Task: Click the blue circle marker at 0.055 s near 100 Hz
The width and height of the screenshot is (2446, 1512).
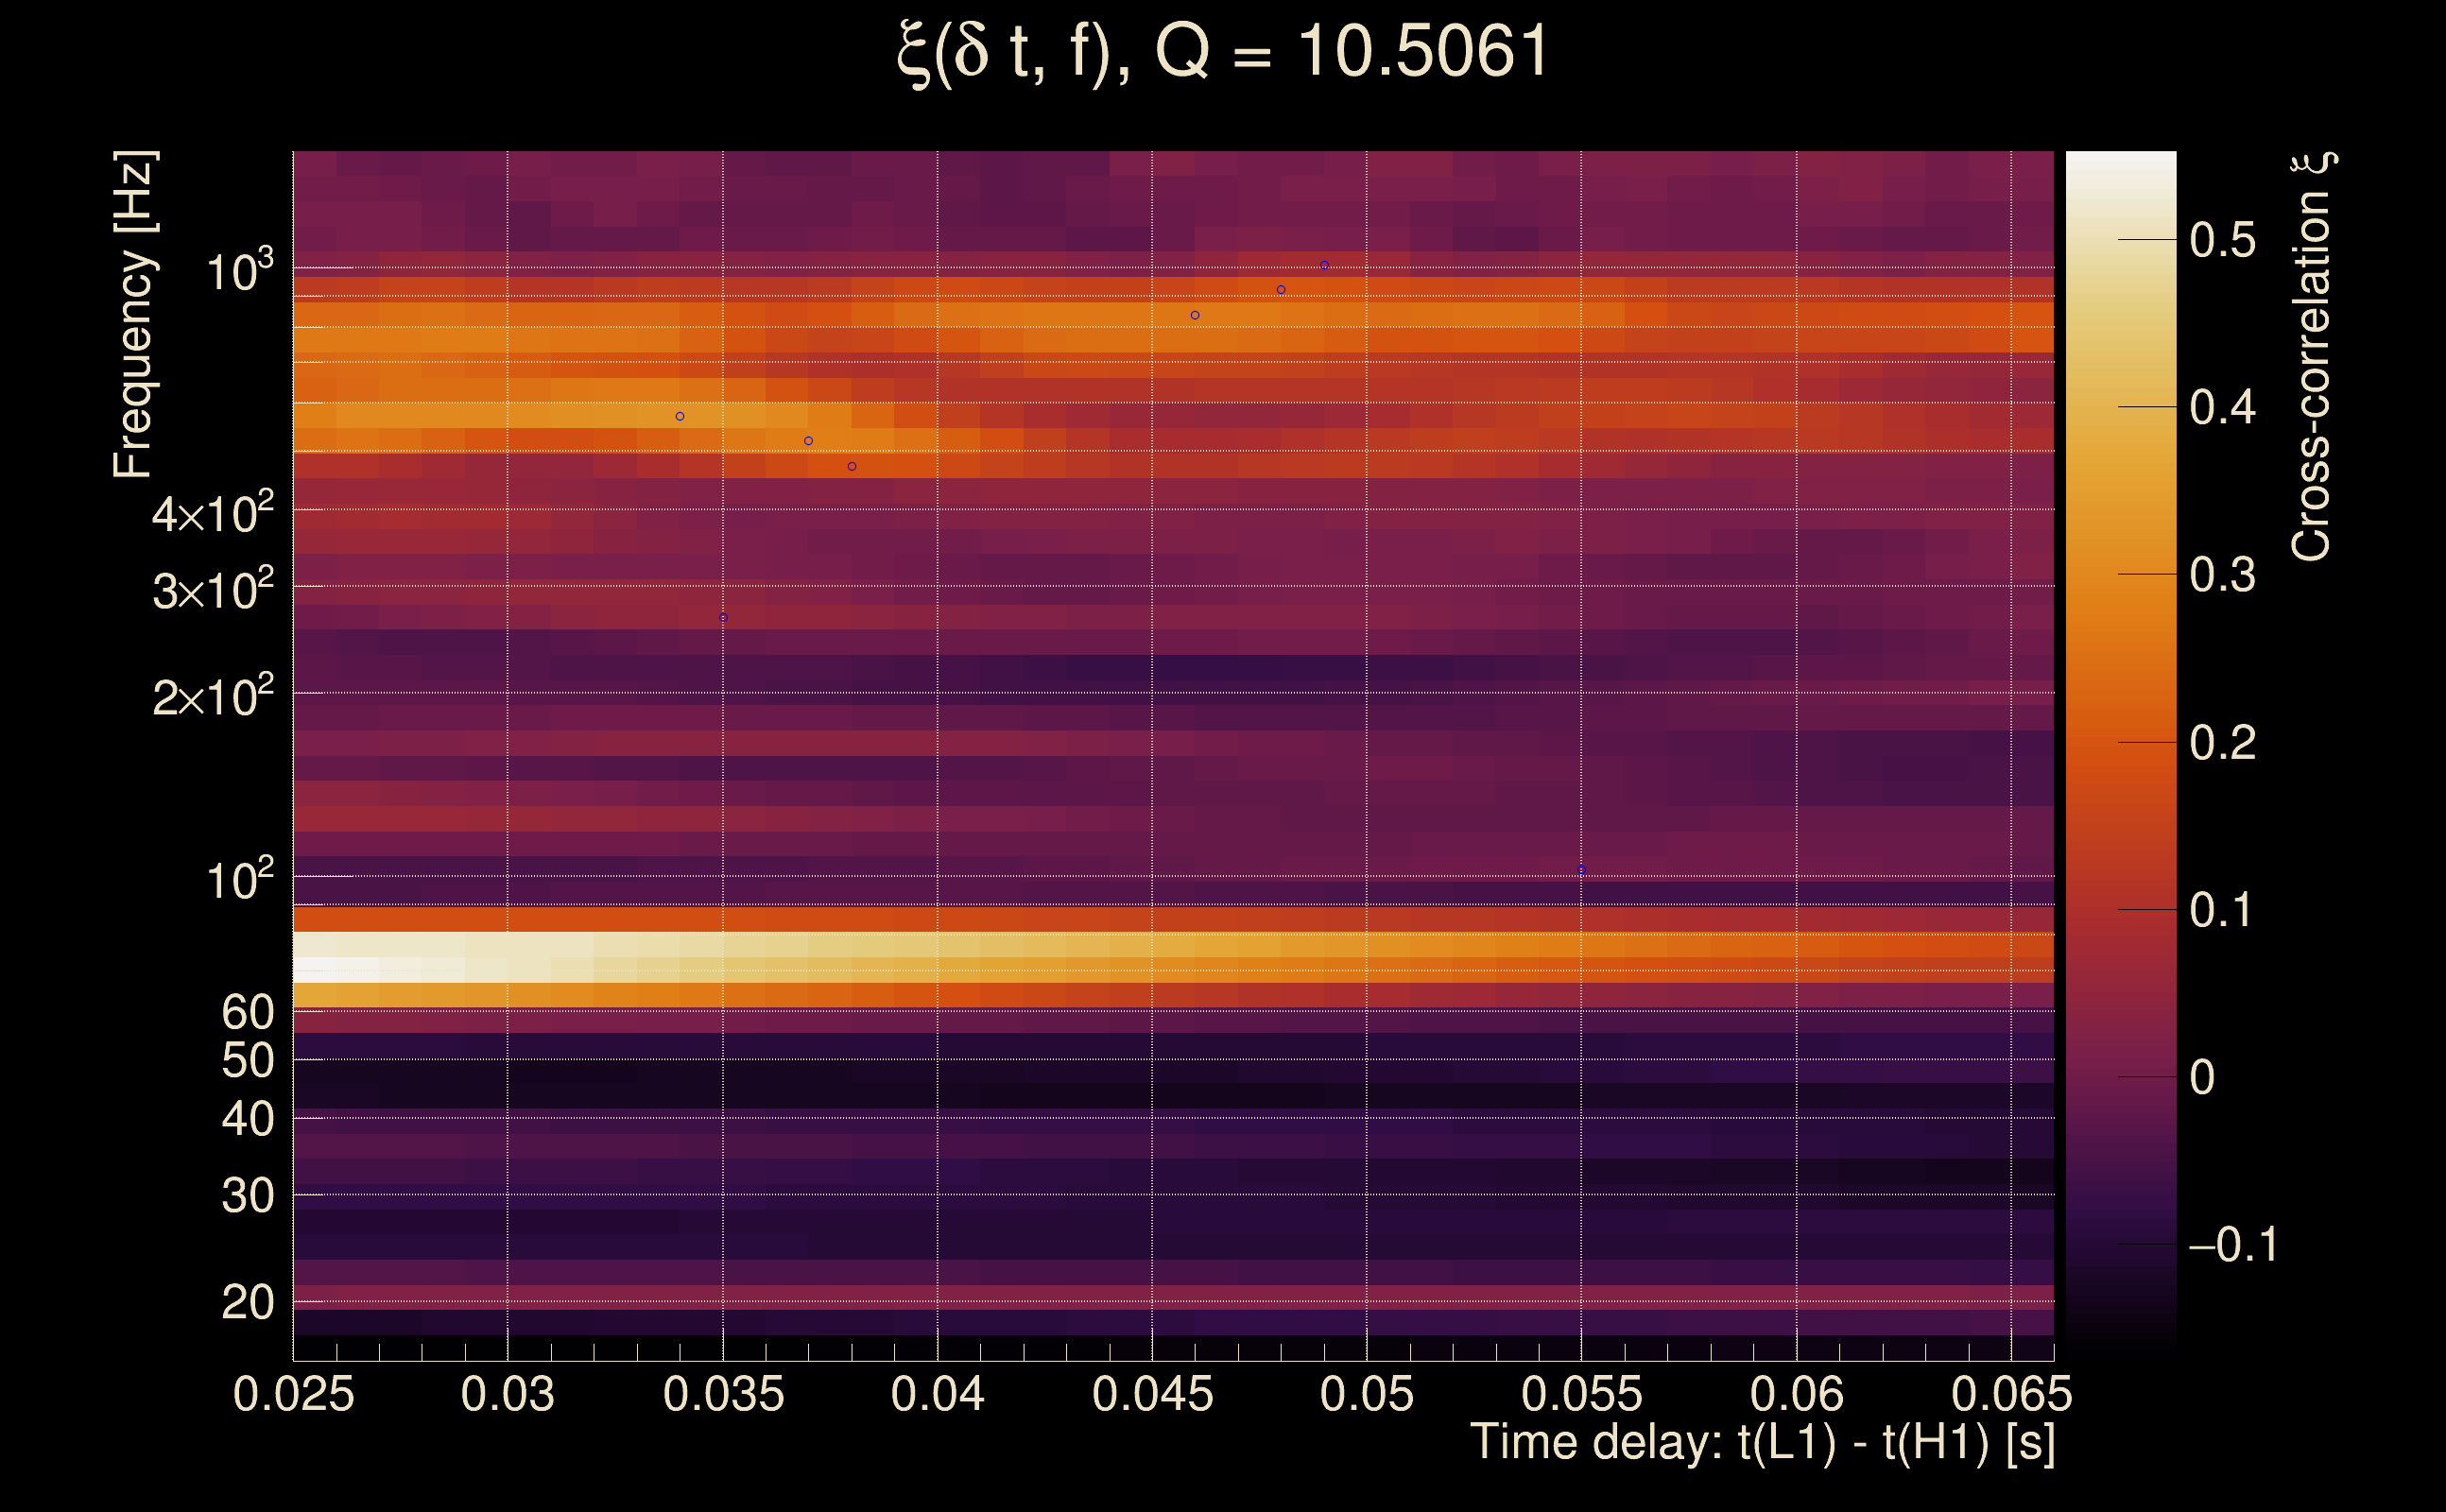Action: pyautogui.click(x=1581, y=870)
